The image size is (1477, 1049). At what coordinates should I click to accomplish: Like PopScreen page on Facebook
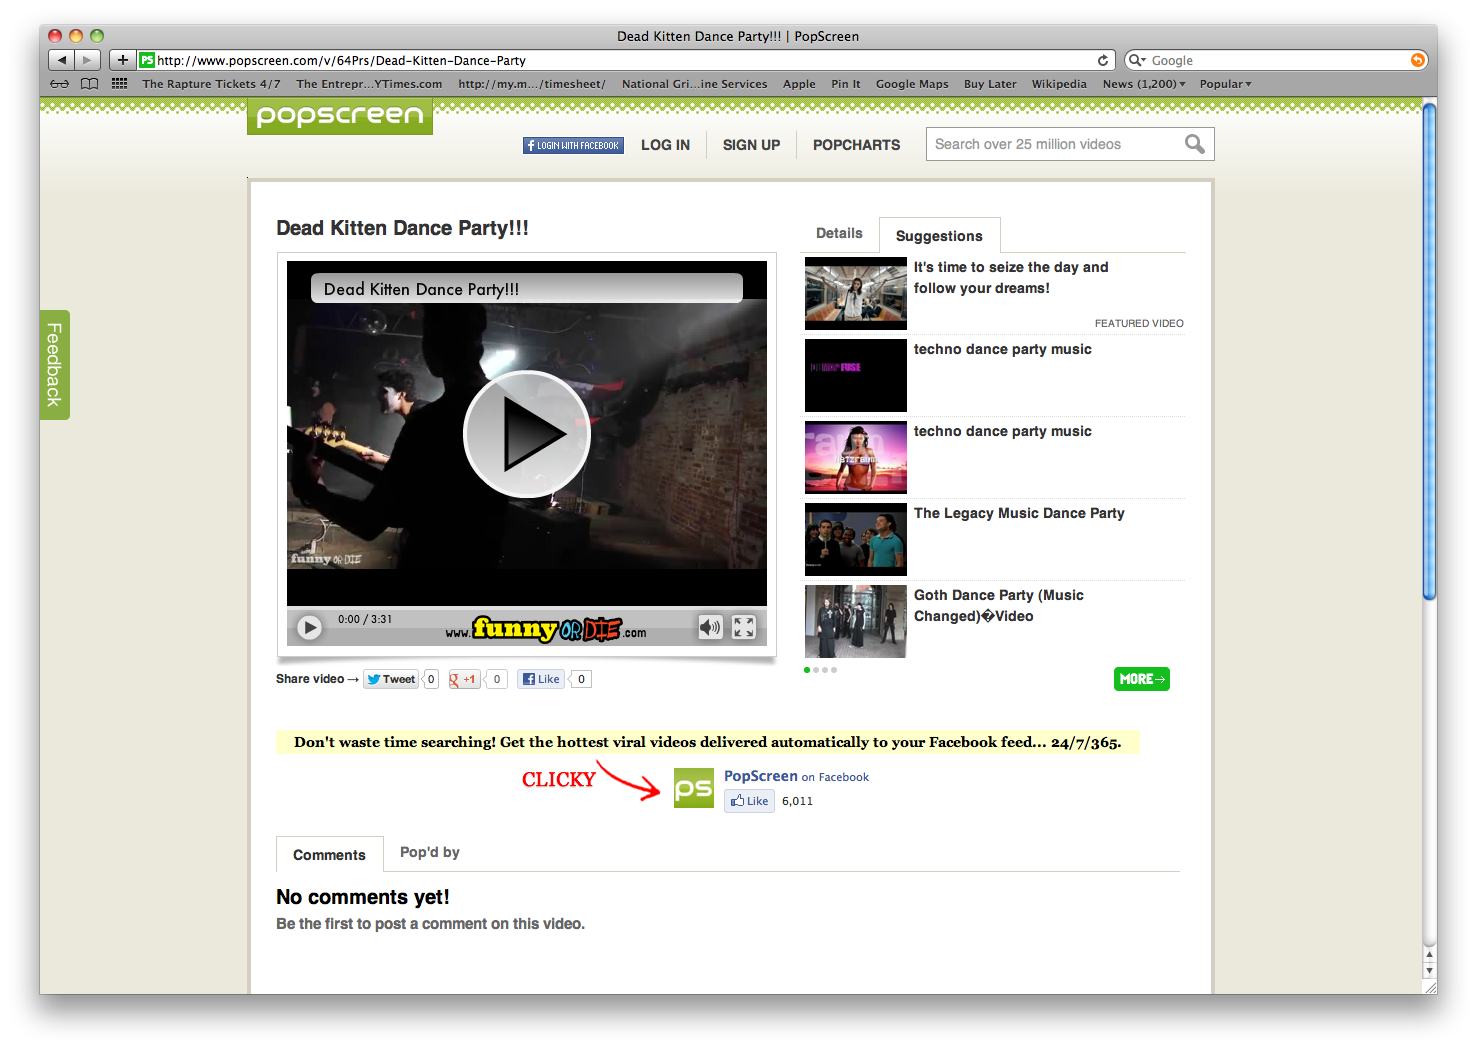749,801
